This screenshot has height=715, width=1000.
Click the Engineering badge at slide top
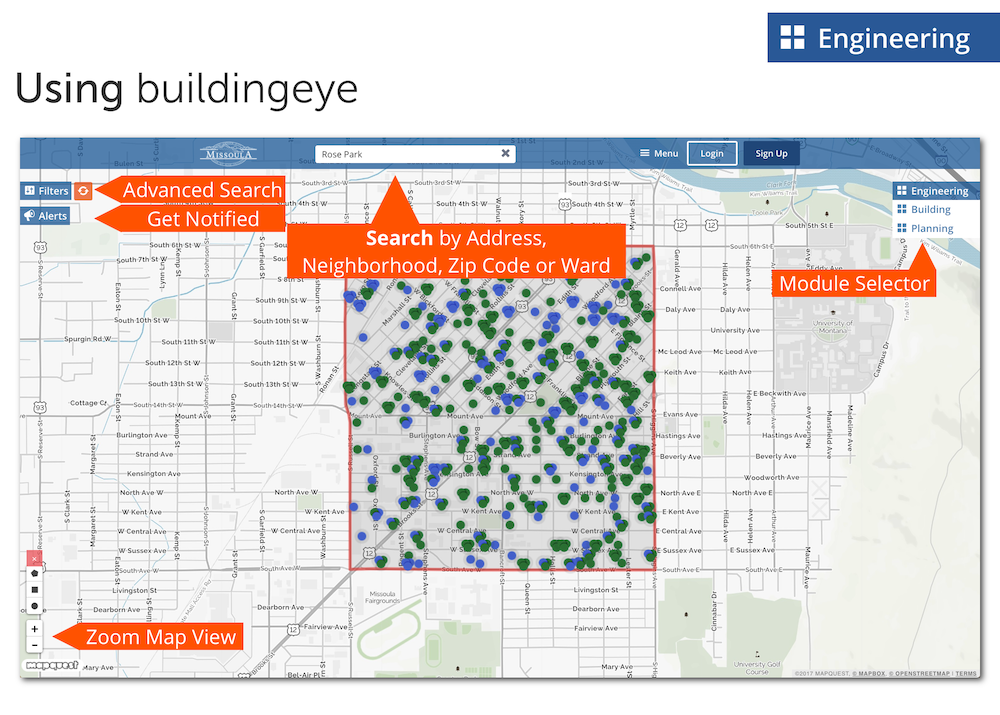(883, 38)
